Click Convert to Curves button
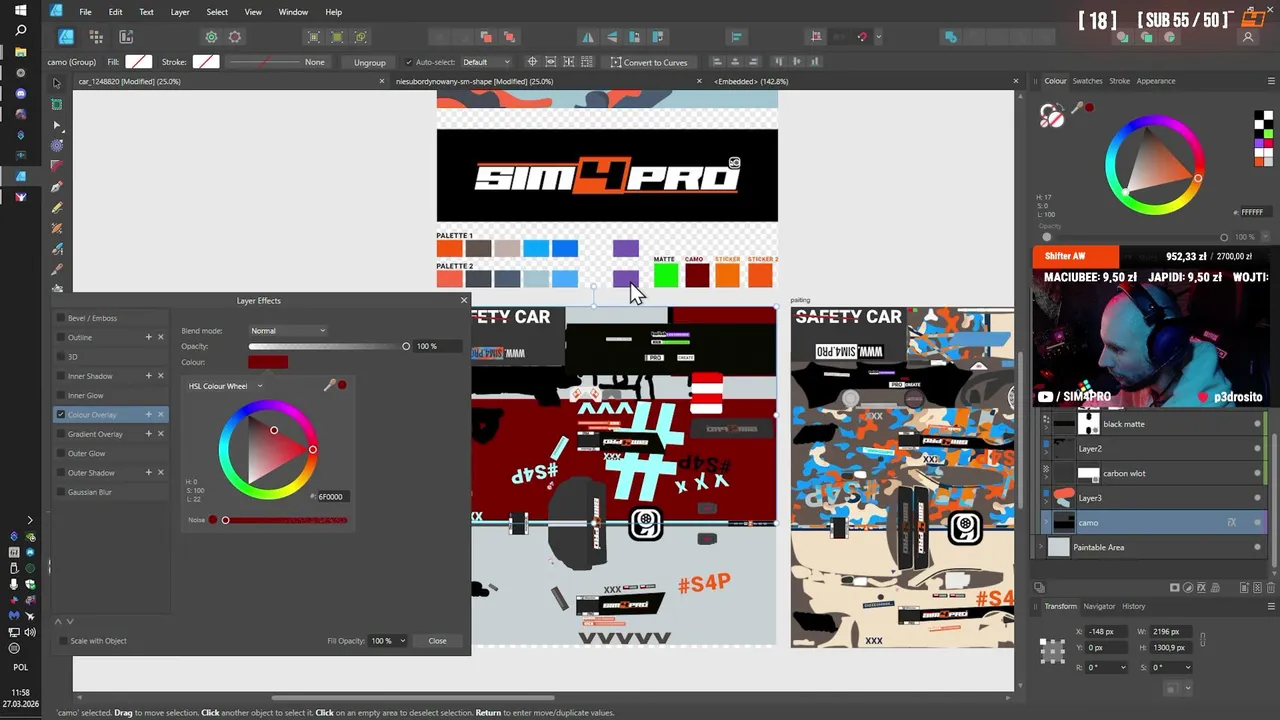 (649, 62)
